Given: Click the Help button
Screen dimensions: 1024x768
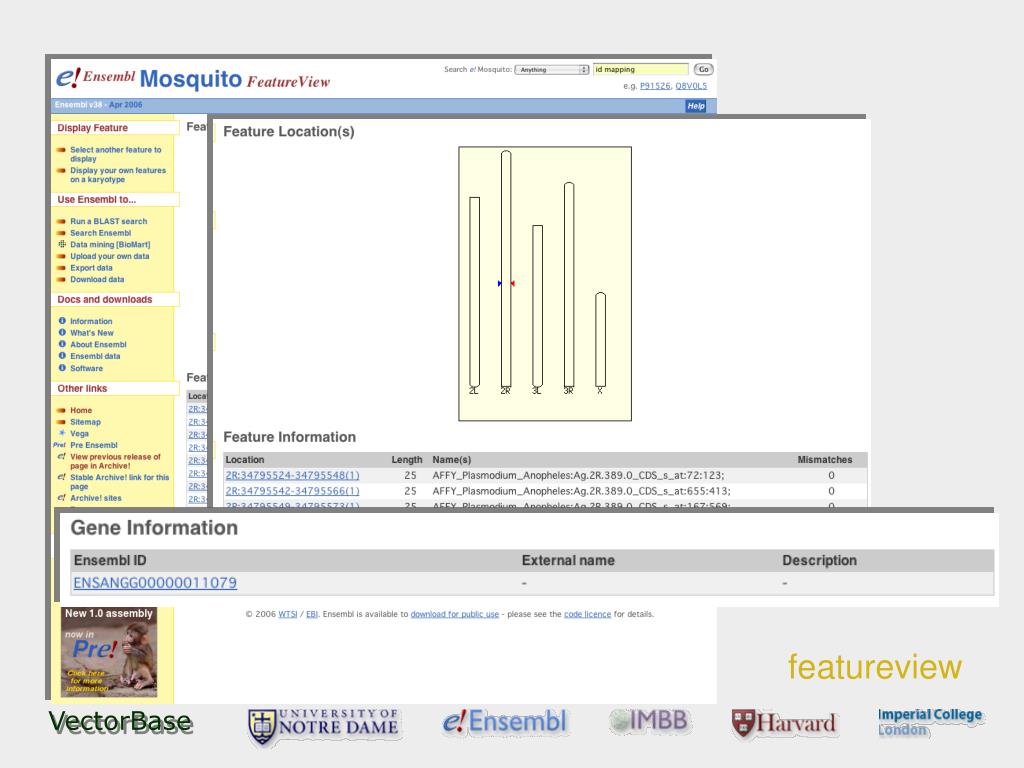Looking at the screenshot, I should tap(696, 106).
